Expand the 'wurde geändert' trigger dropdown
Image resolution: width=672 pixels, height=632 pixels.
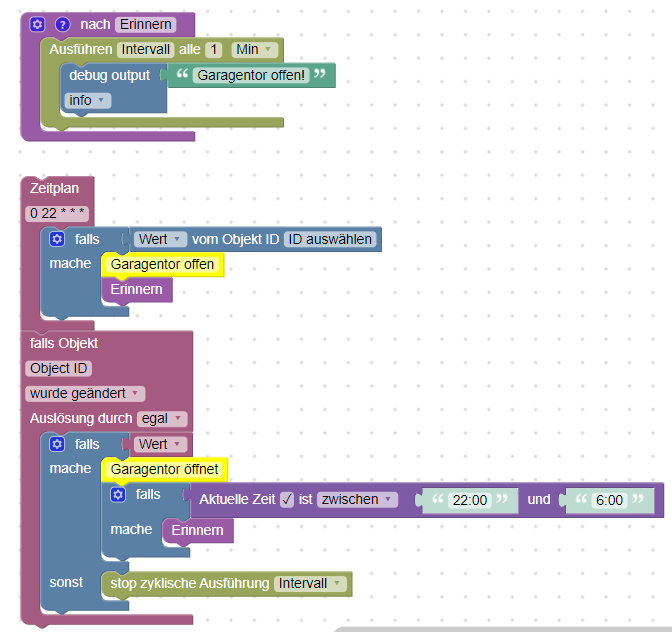85,393
